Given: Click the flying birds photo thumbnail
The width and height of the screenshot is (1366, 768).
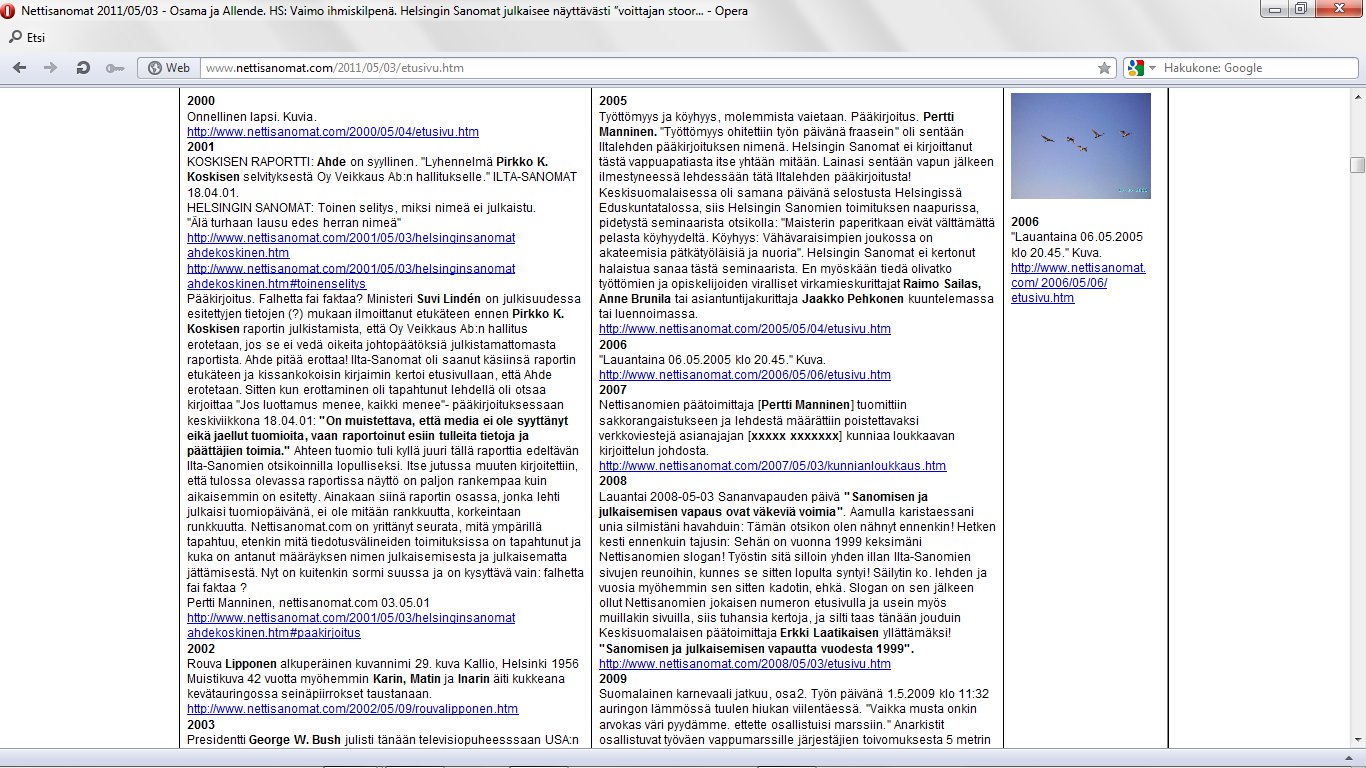Looking at the screenshot, I should 1080,146.
